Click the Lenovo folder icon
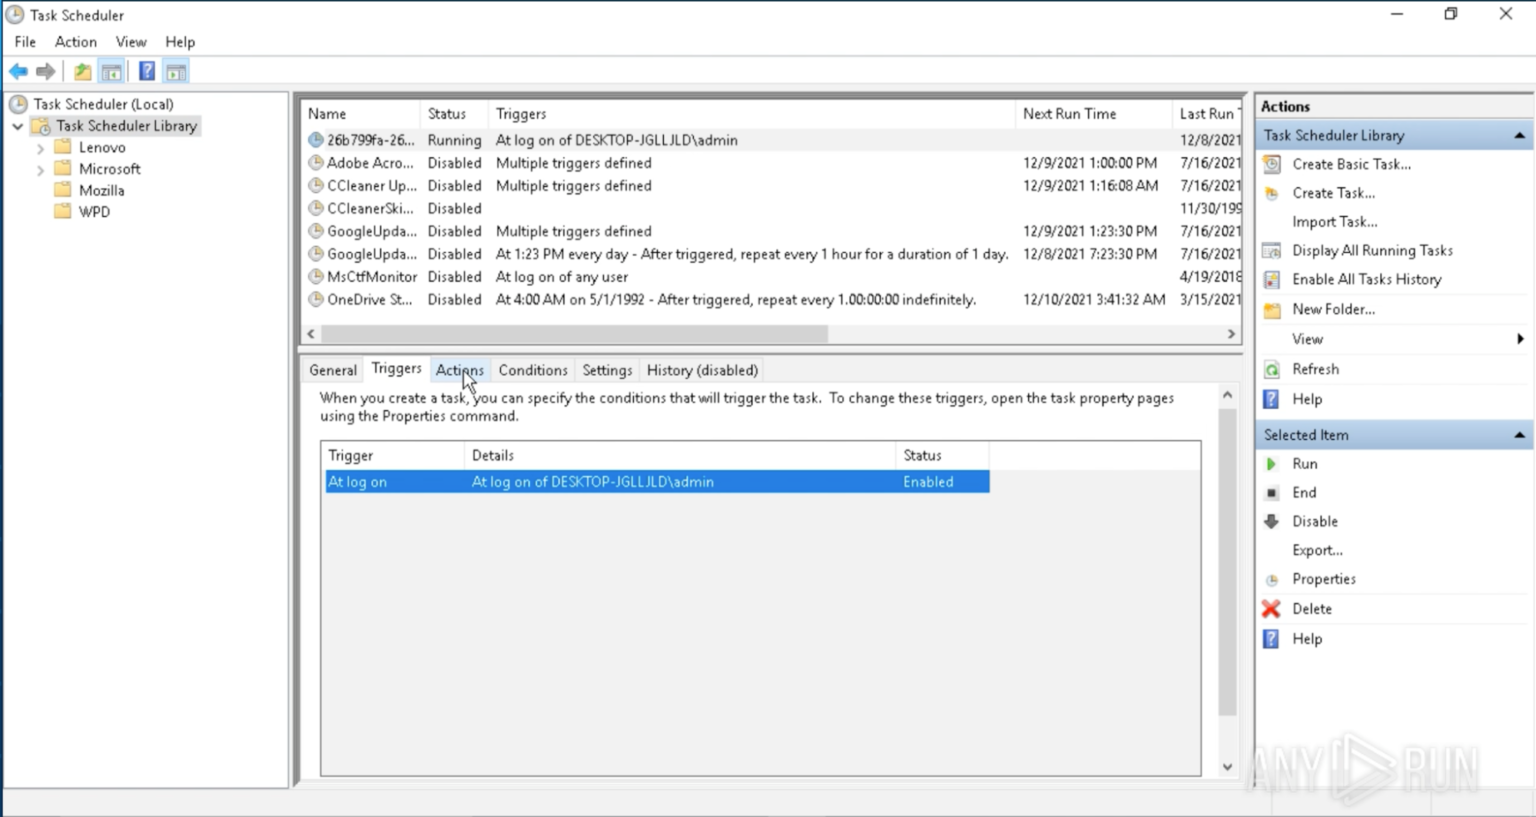The image size is (1536, 817). point(63,147)
